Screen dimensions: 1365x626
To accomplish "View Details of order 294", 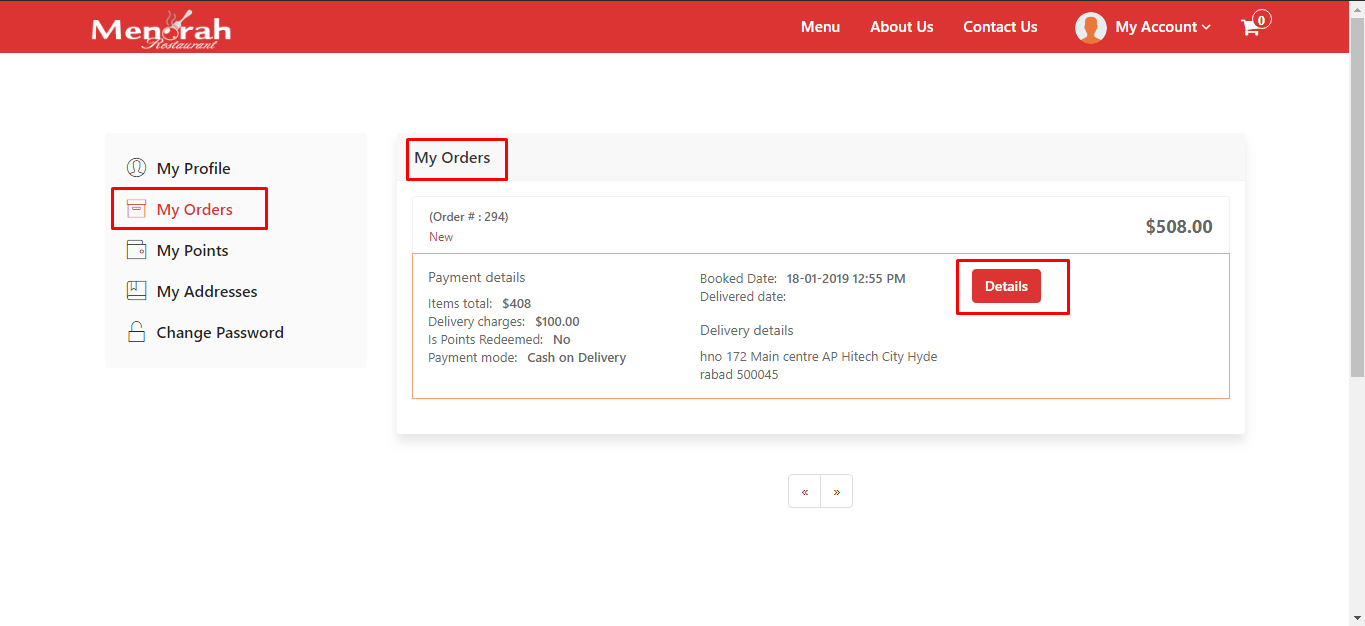I will coord(1006,286).
